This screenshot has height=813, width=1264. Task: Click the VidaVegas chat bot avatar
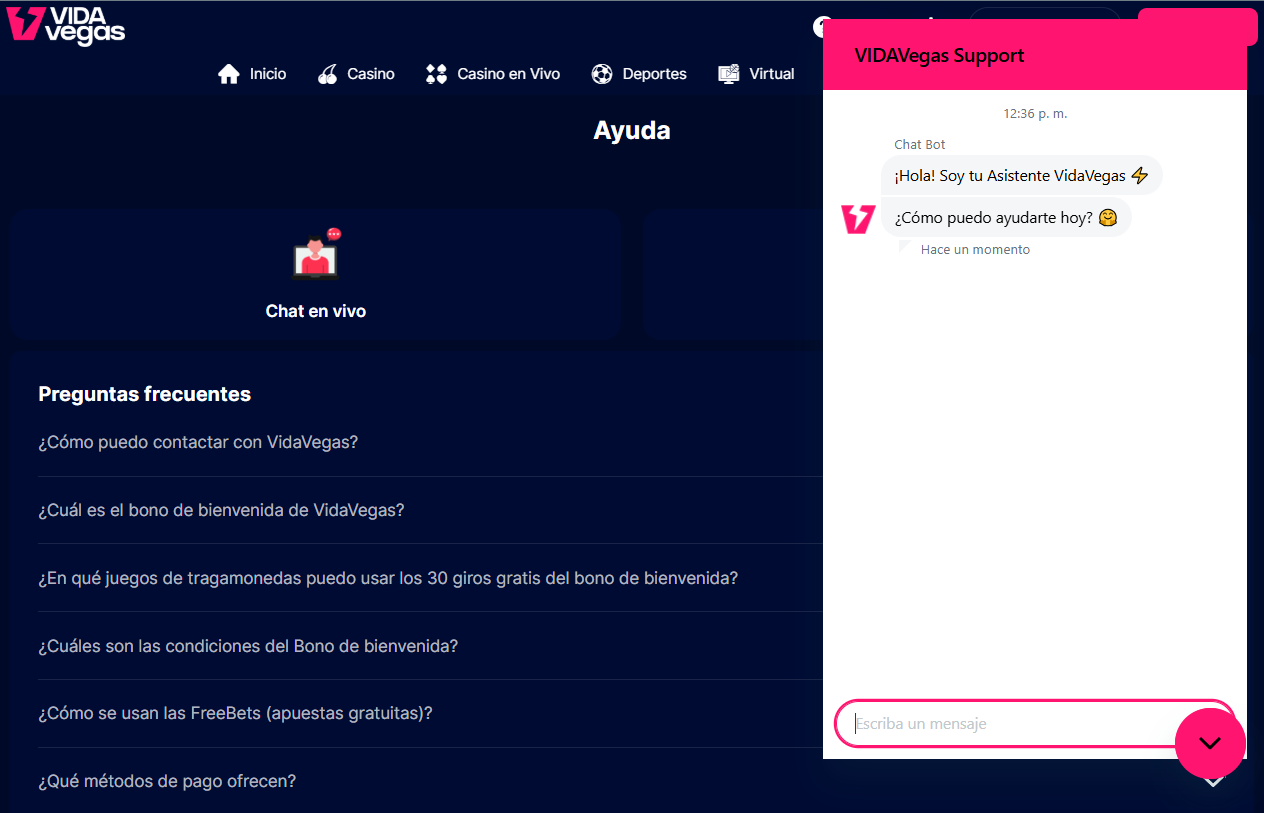[858, 219]
